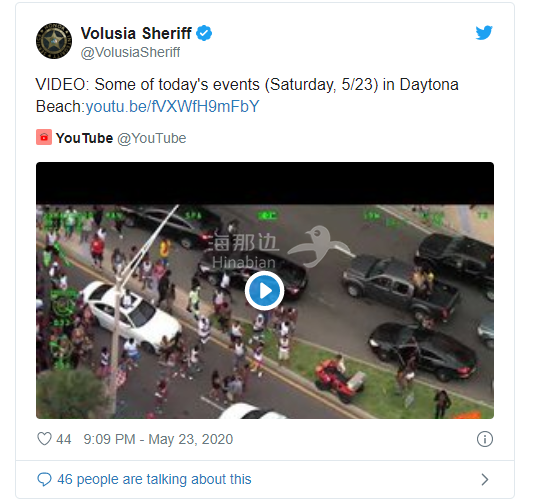Click the speech bubble reply icon
This screenshot has width=560, height=499.
tap(44, 479)
